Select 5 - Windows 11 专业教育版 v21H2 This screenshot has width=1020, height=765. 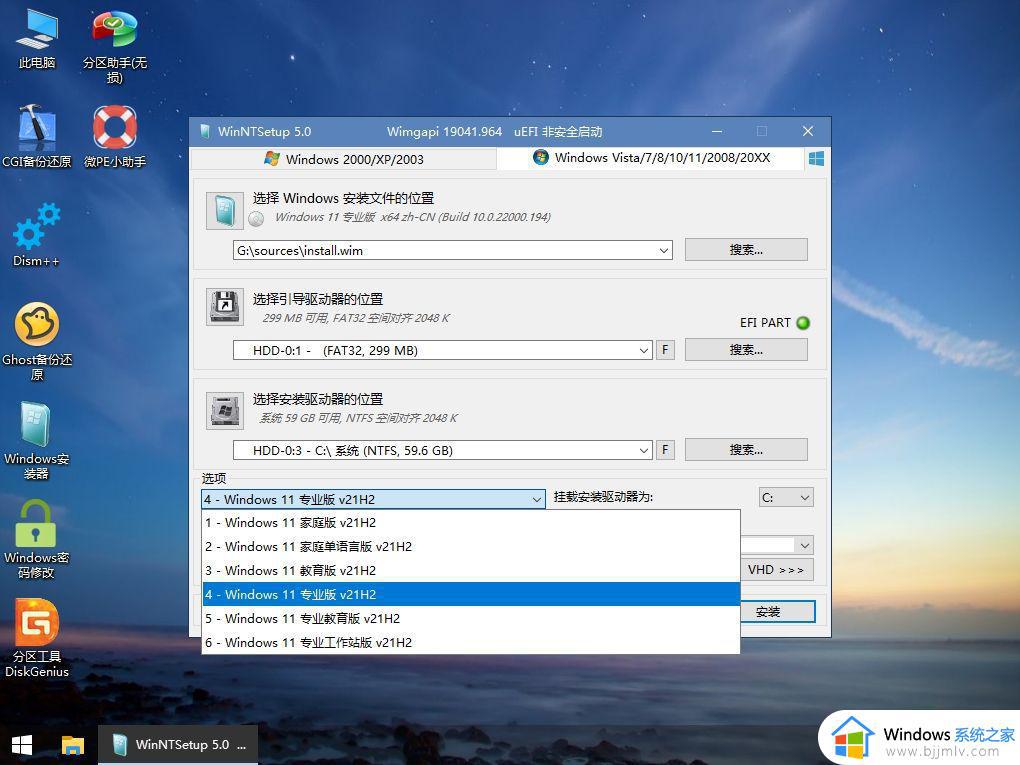coord(471,619)
